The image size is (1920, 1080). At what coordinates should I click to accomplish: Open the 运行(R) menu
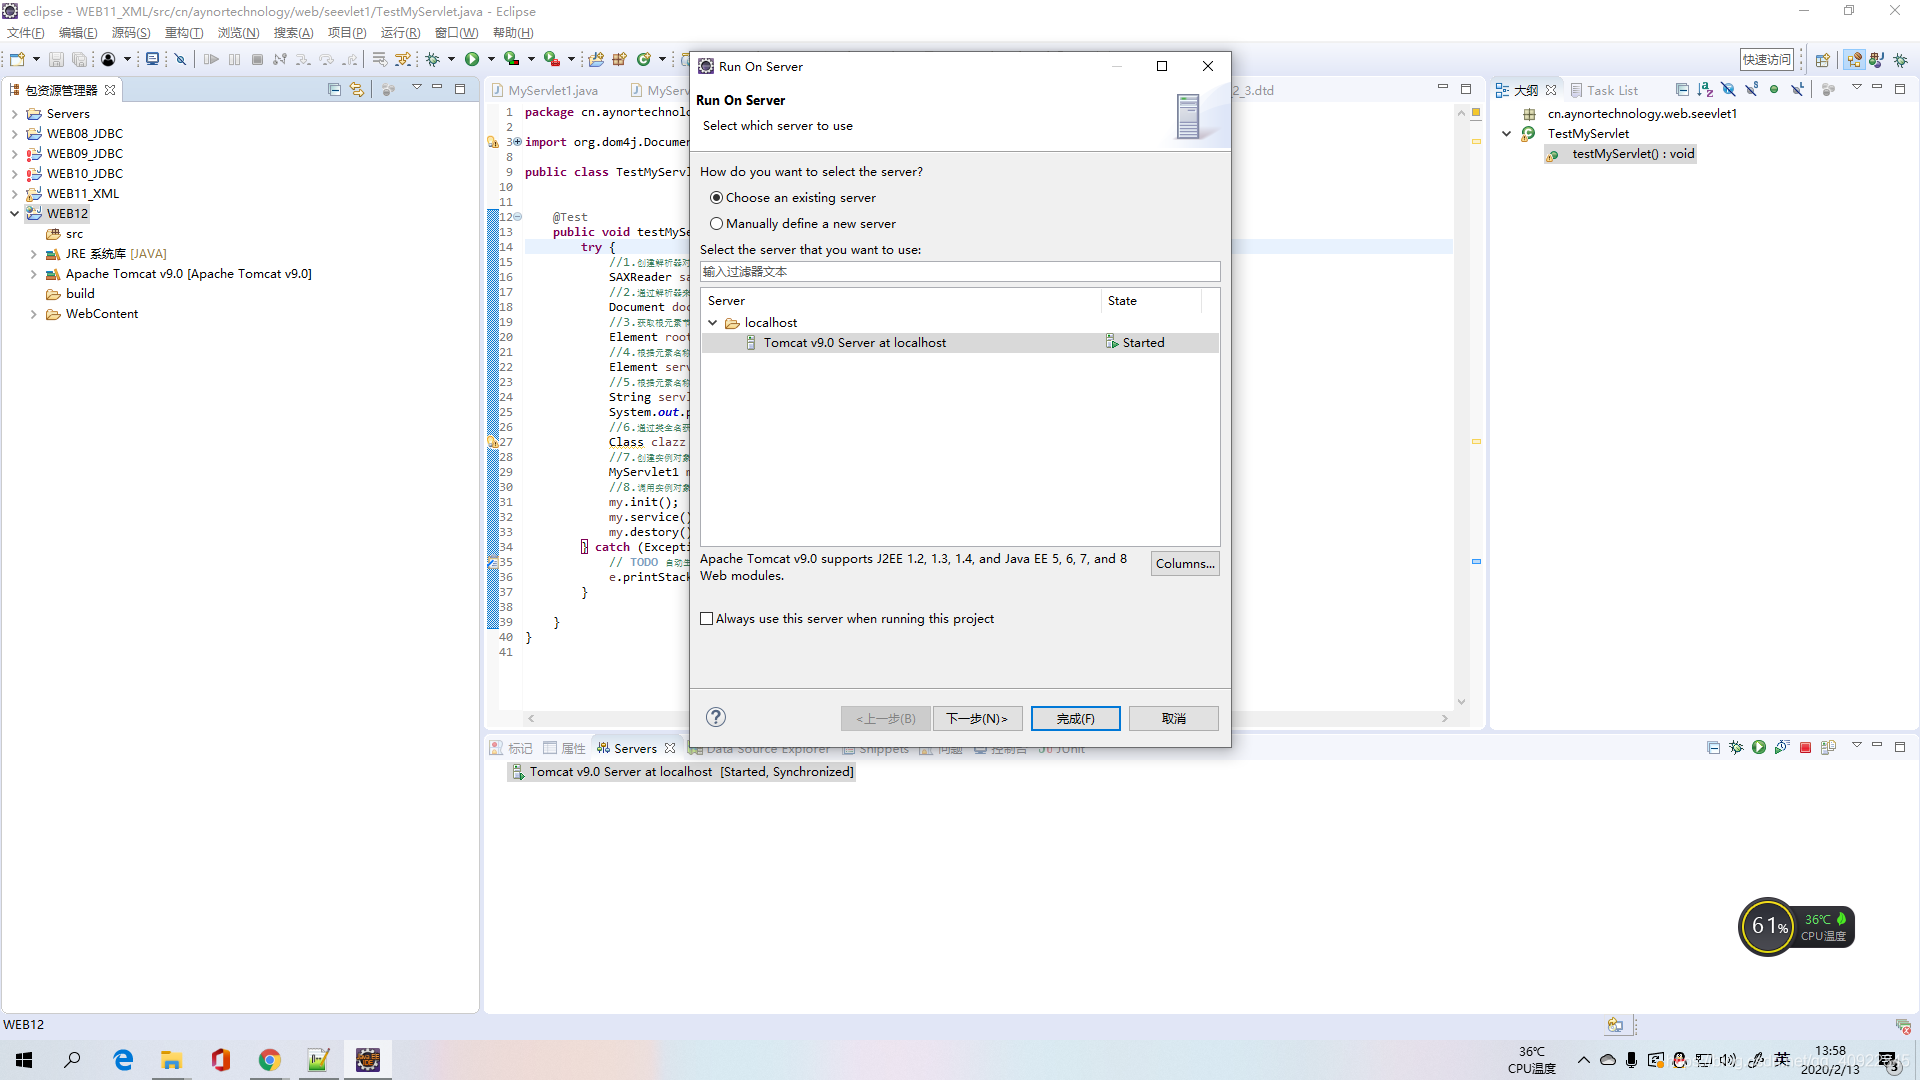(400, 33)
